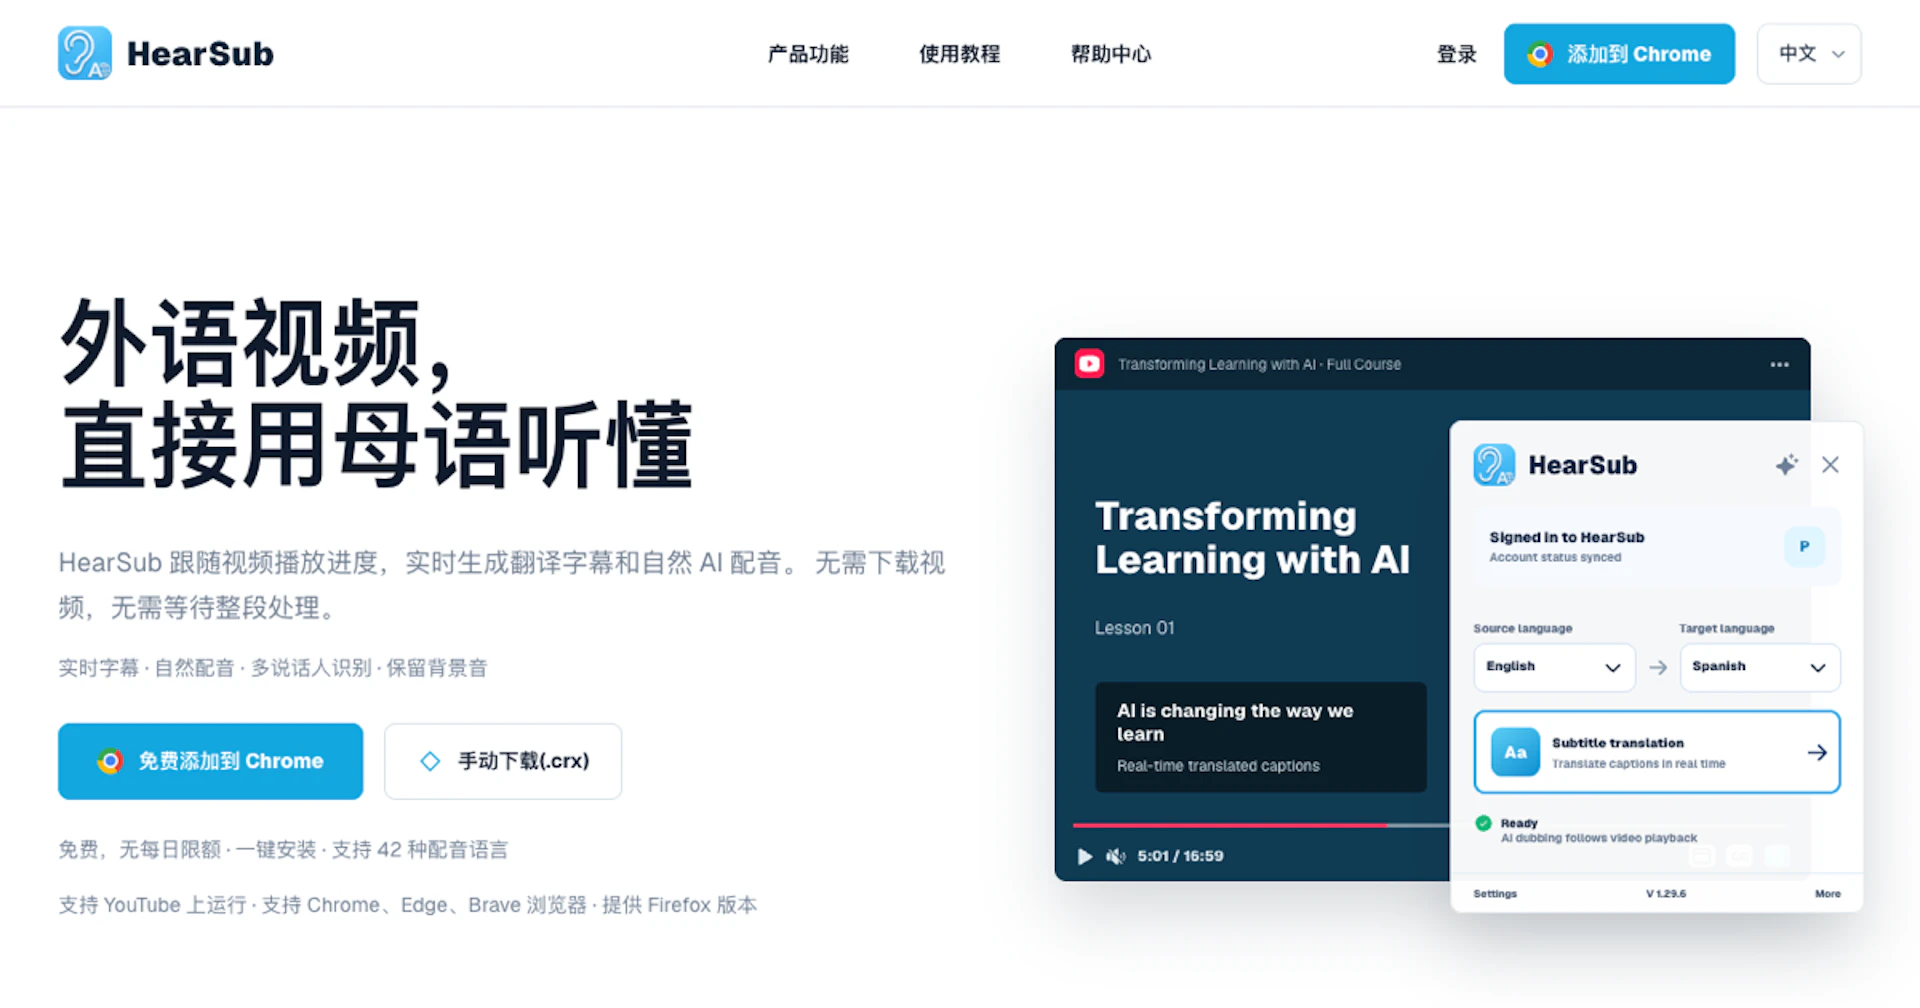Click the Lesson 01 text in the video
Image resolution: width=1920 pixels, height=1008 pixels.
tap(1134, 628)
